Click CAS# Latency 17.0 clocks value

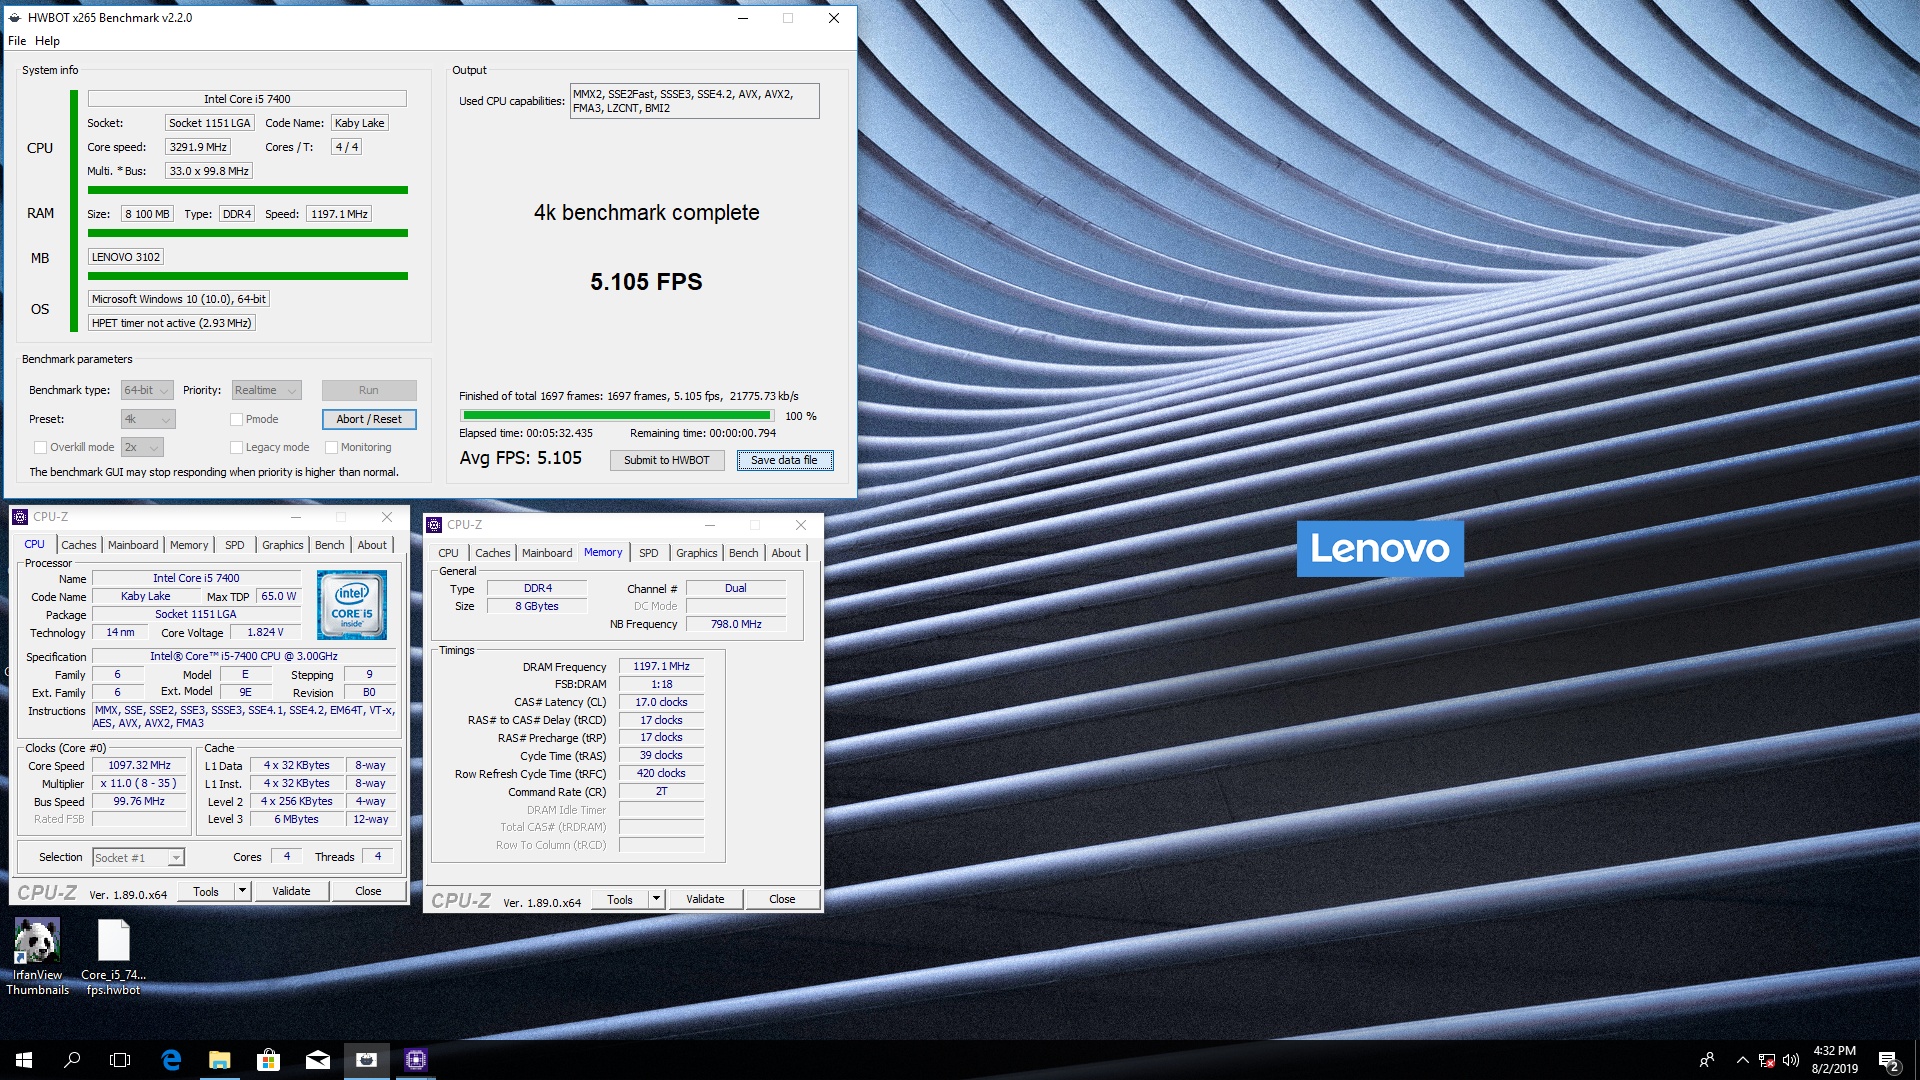click(661, 702)
